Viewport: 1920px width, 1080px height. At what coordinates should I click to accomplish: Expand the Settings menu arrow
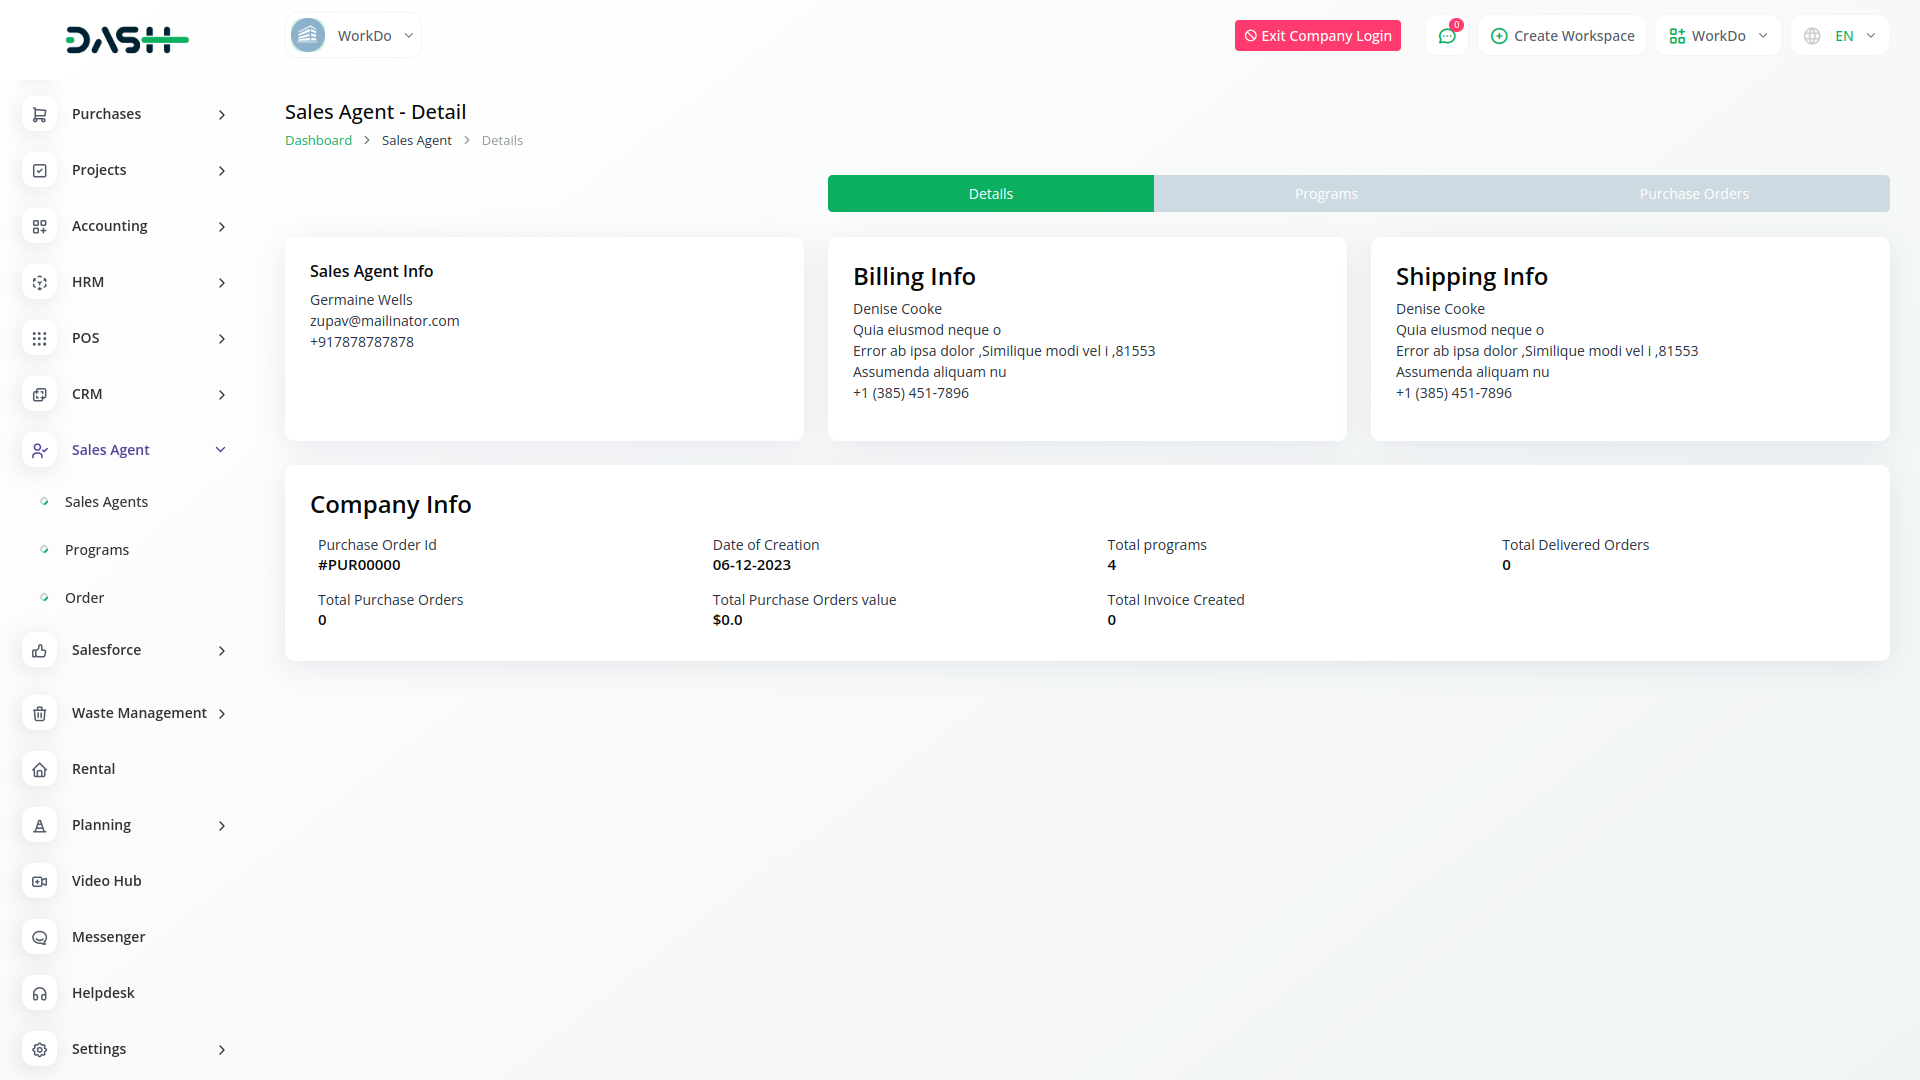[x=221, y=1050]
